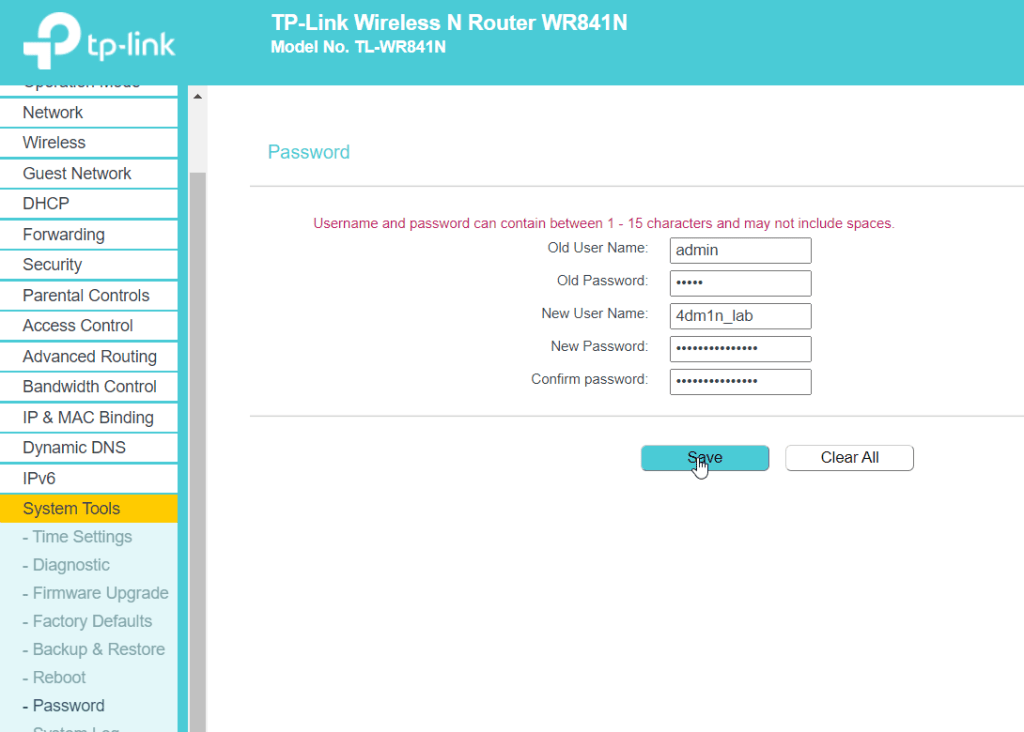Open the Network menu section
The height and width of the screenshot is (732, 1024).
pos(53,113)
